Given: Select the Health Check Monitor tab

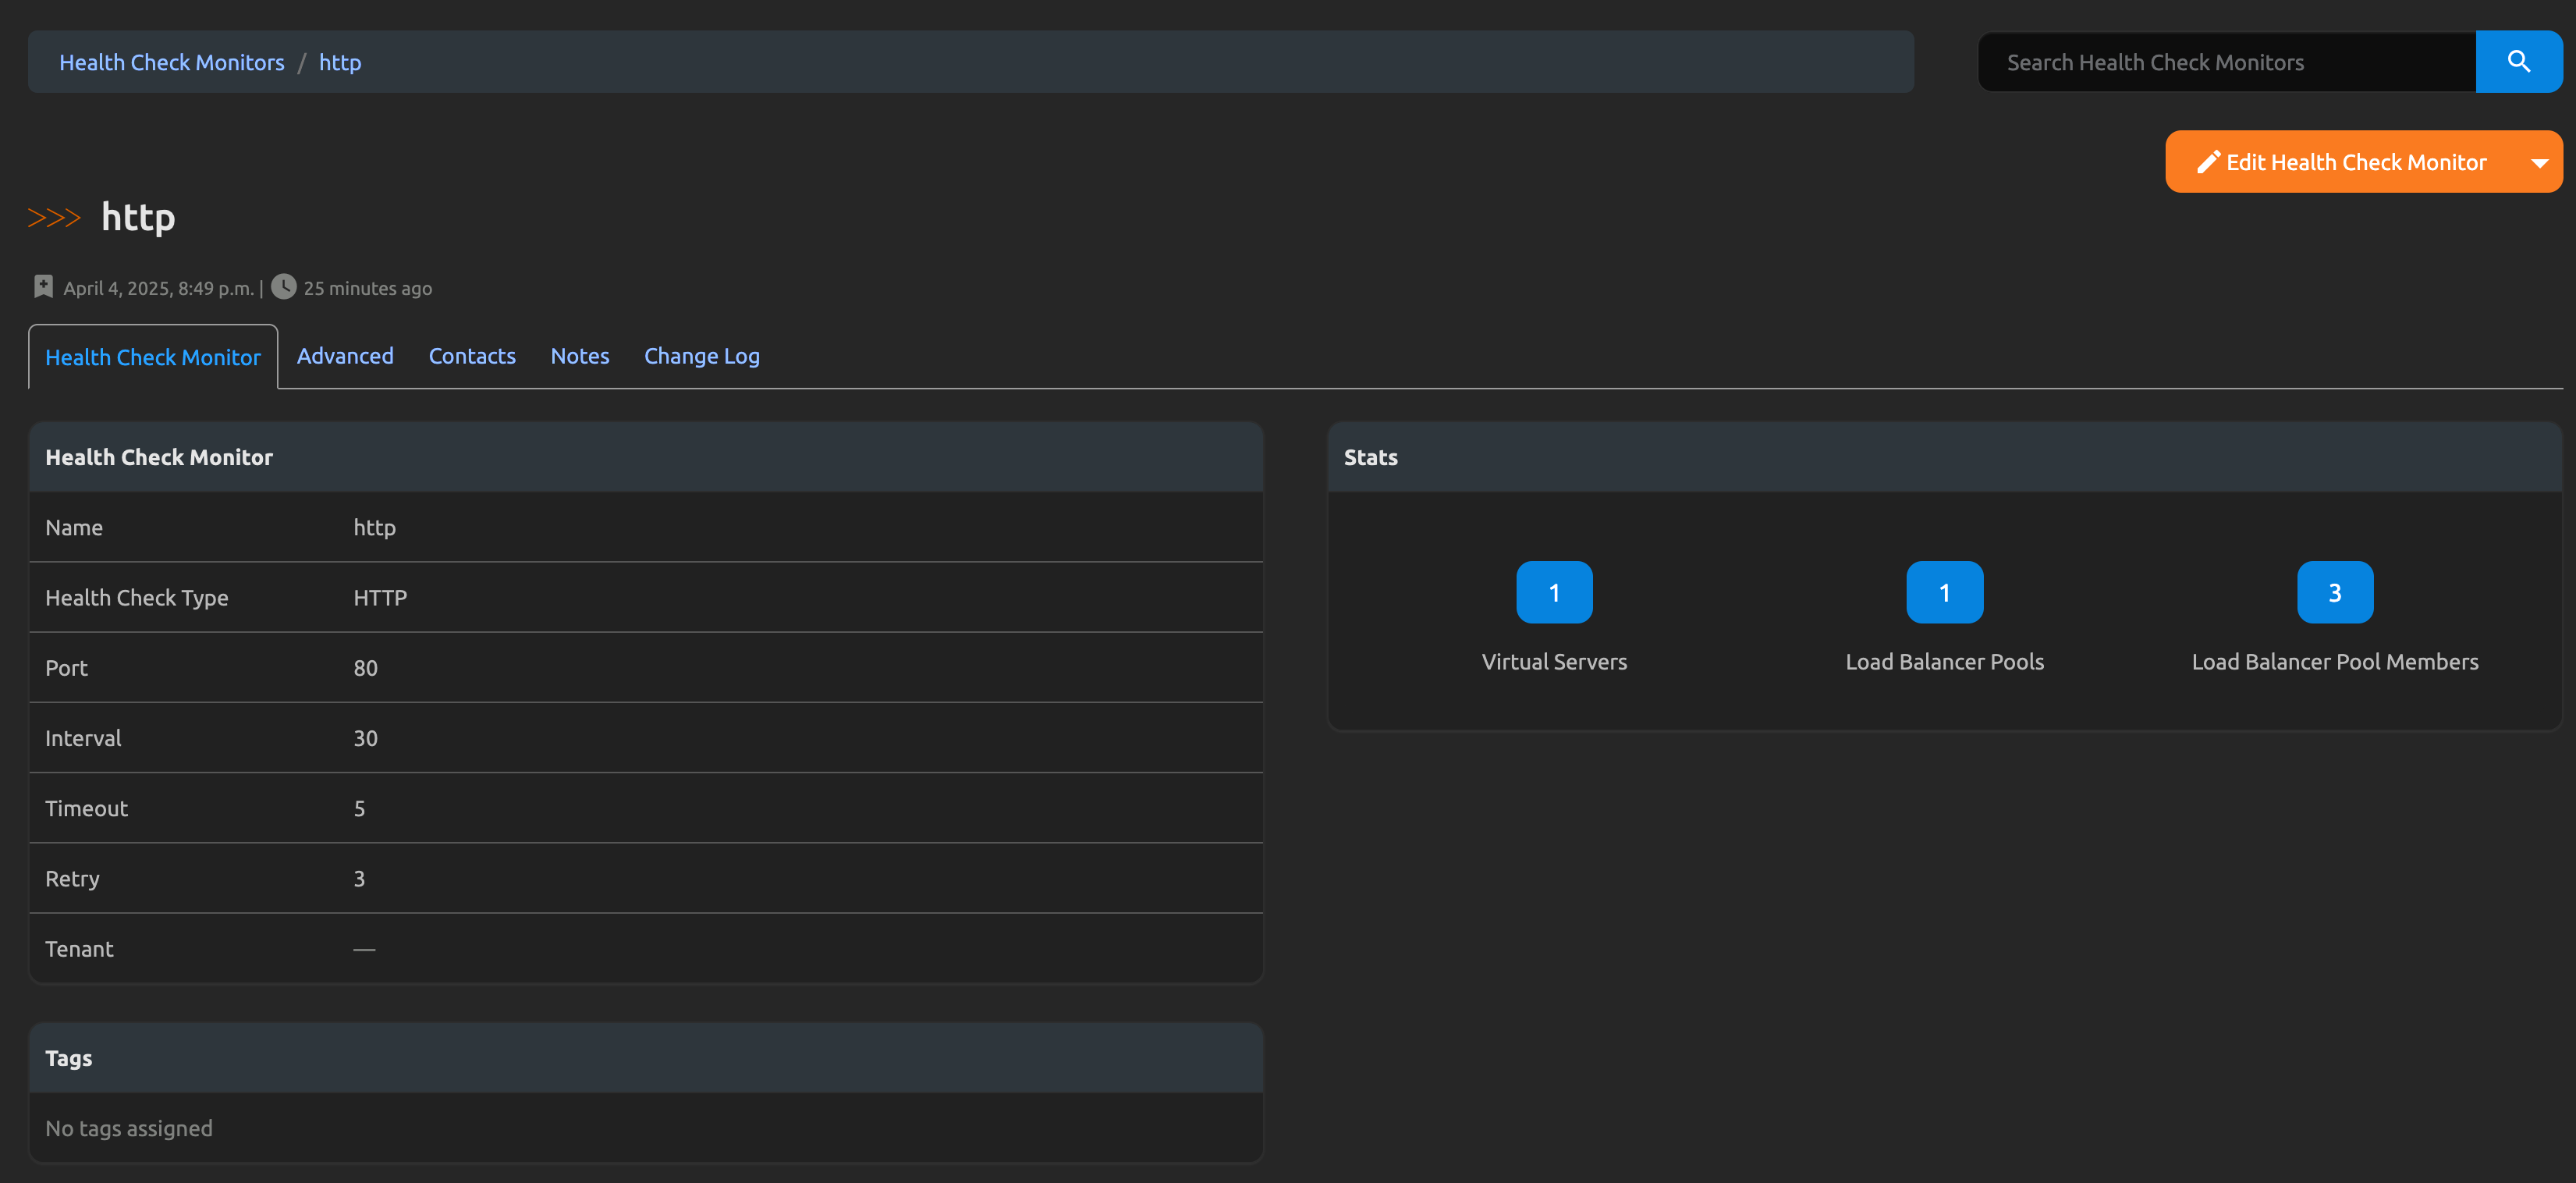Looking at the screenshot, I should [x=153, y=357].
